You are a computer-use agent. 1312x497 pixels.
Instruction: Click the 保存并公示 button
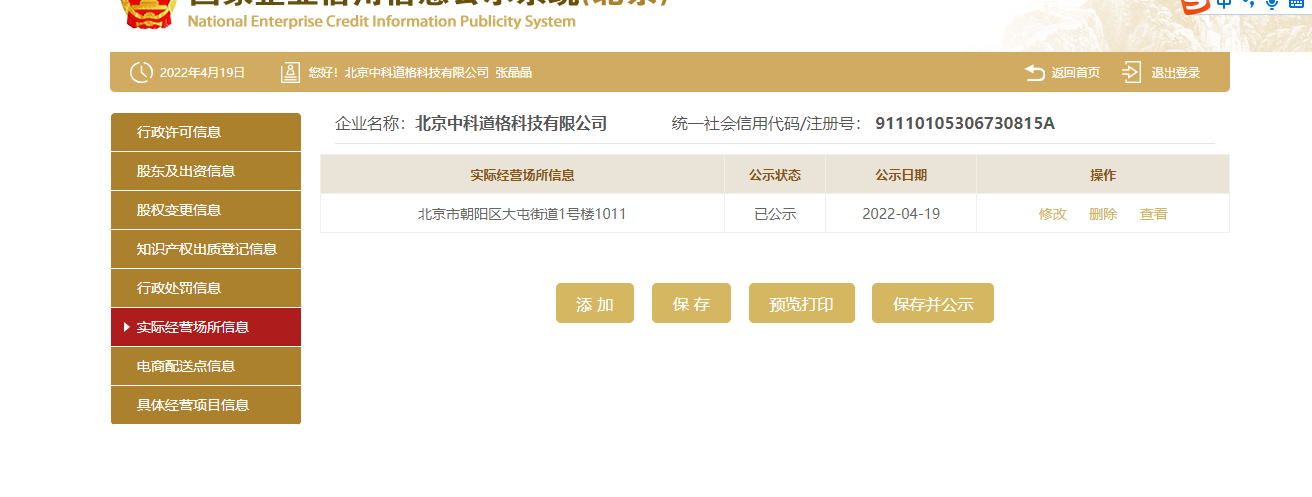coord(933,303)
